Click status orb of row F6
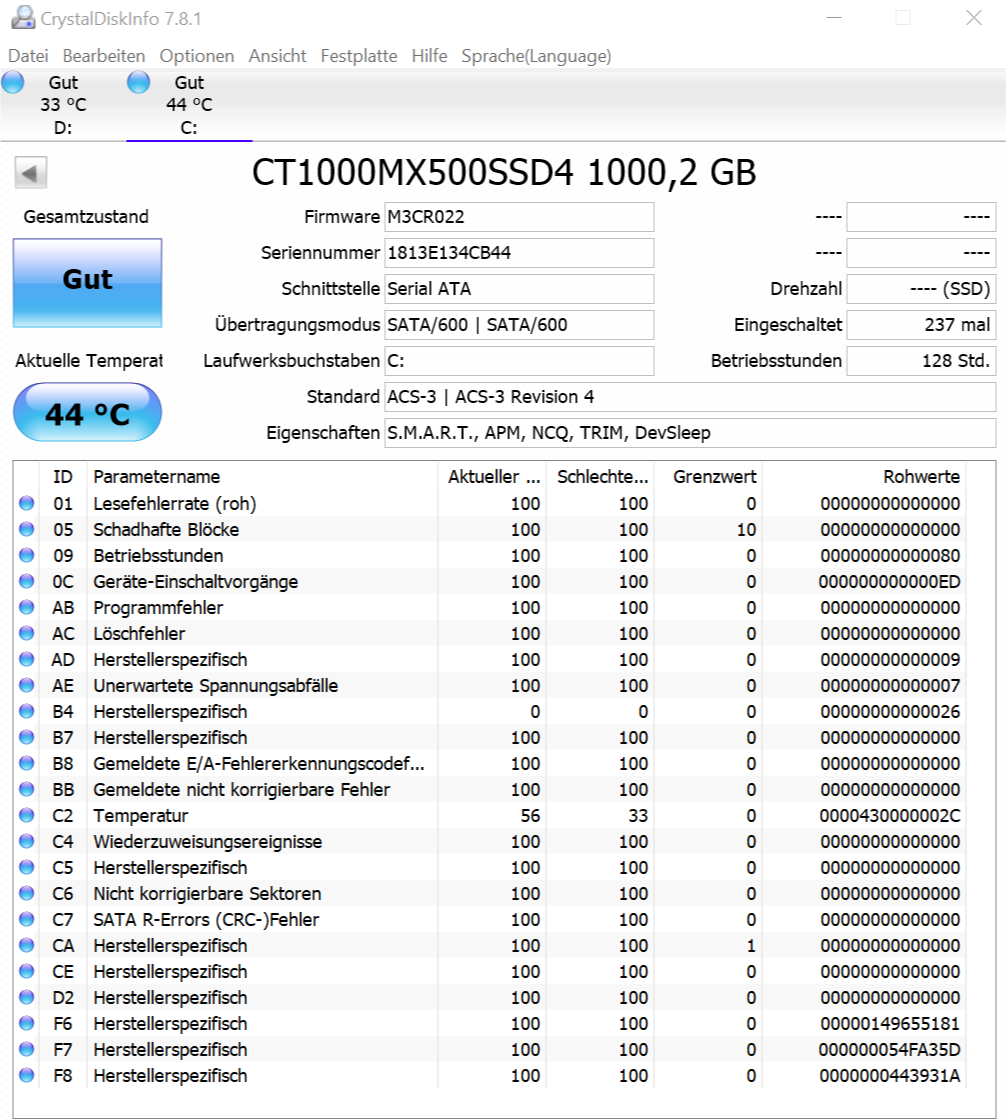 (26, 1023)
